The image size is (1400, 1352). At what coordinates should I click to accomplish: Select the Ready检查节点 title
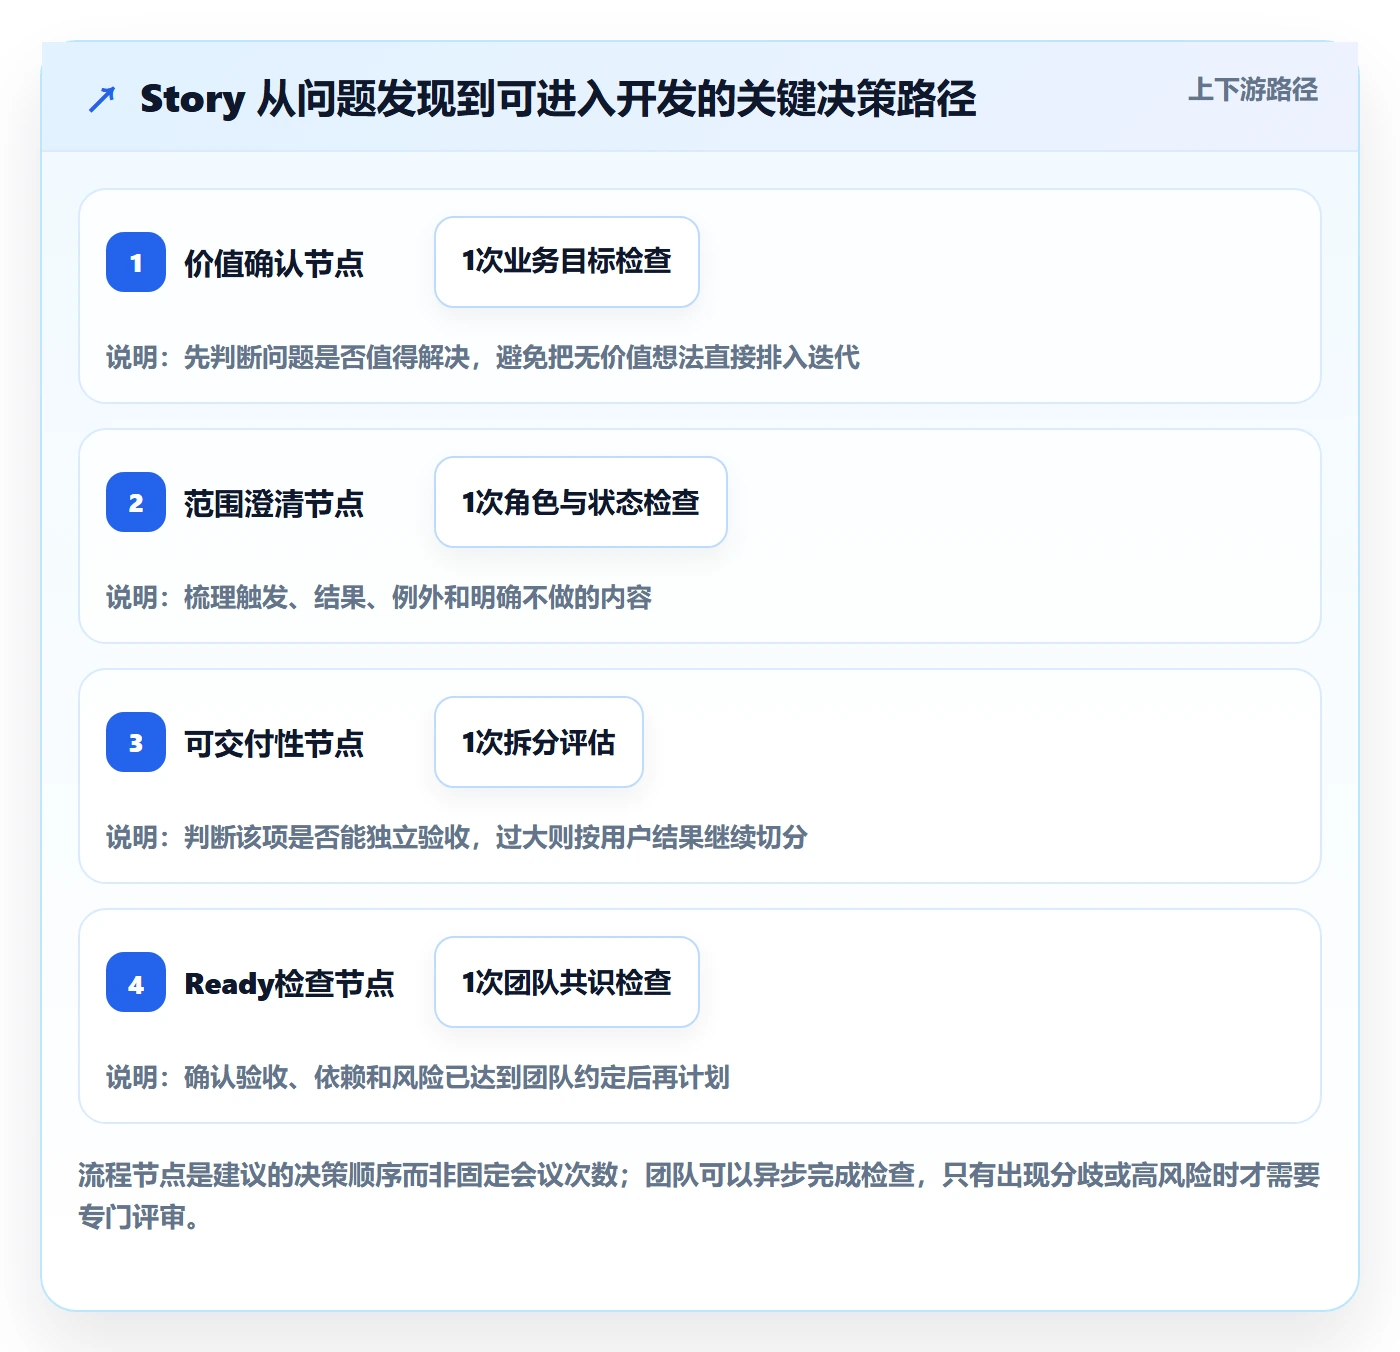click(x=289, y=983)
